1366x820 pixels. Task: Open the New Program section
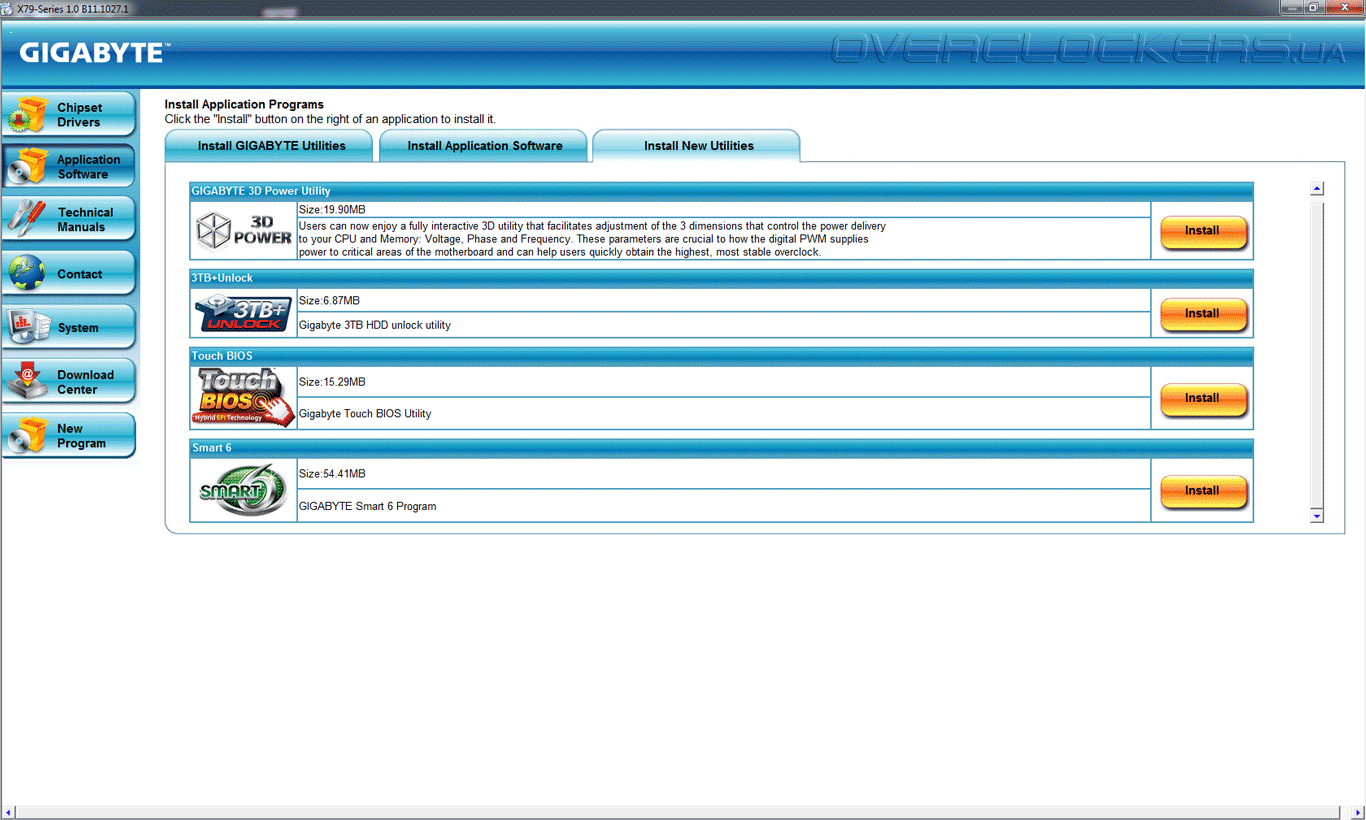click(69, 435)
